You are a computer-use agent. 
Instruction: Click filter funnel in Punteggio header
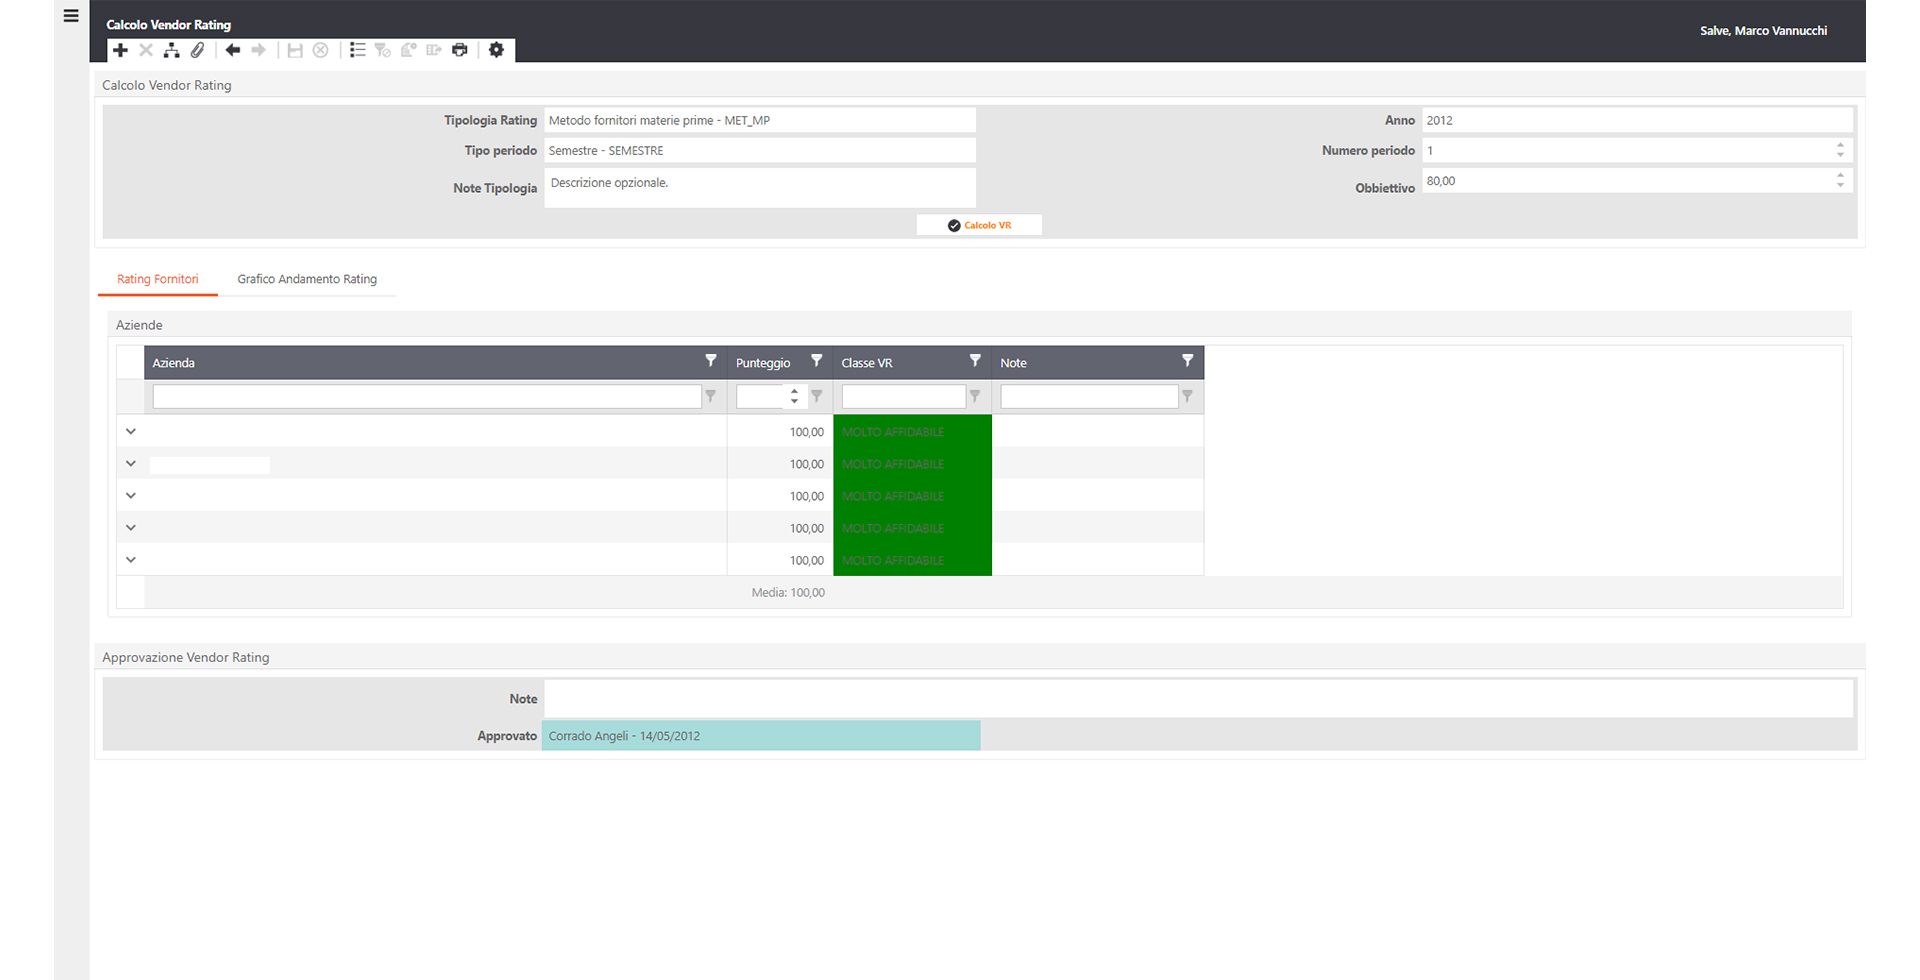(x=817, y=360)
